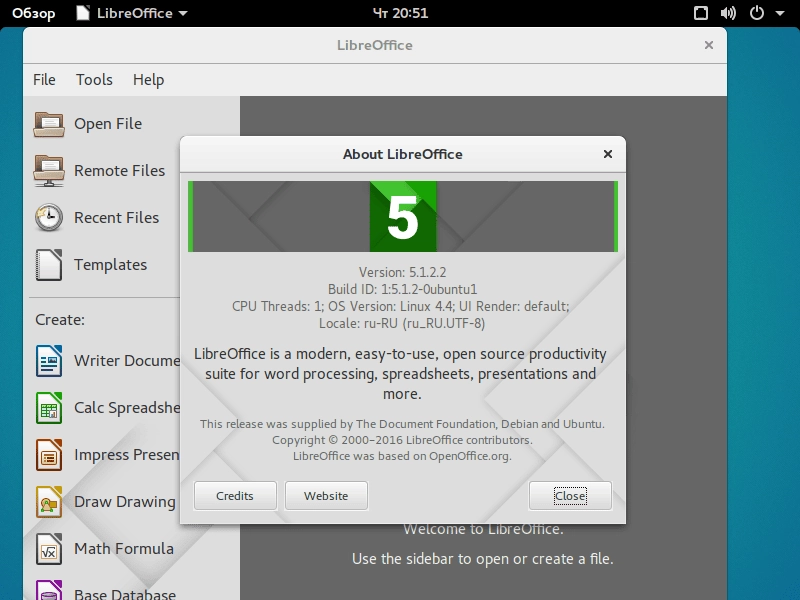The height and width of the screenshot is (600, 800).
Task: Click the Locale: ru-RU text line
Action: click(x=402, y=323)
